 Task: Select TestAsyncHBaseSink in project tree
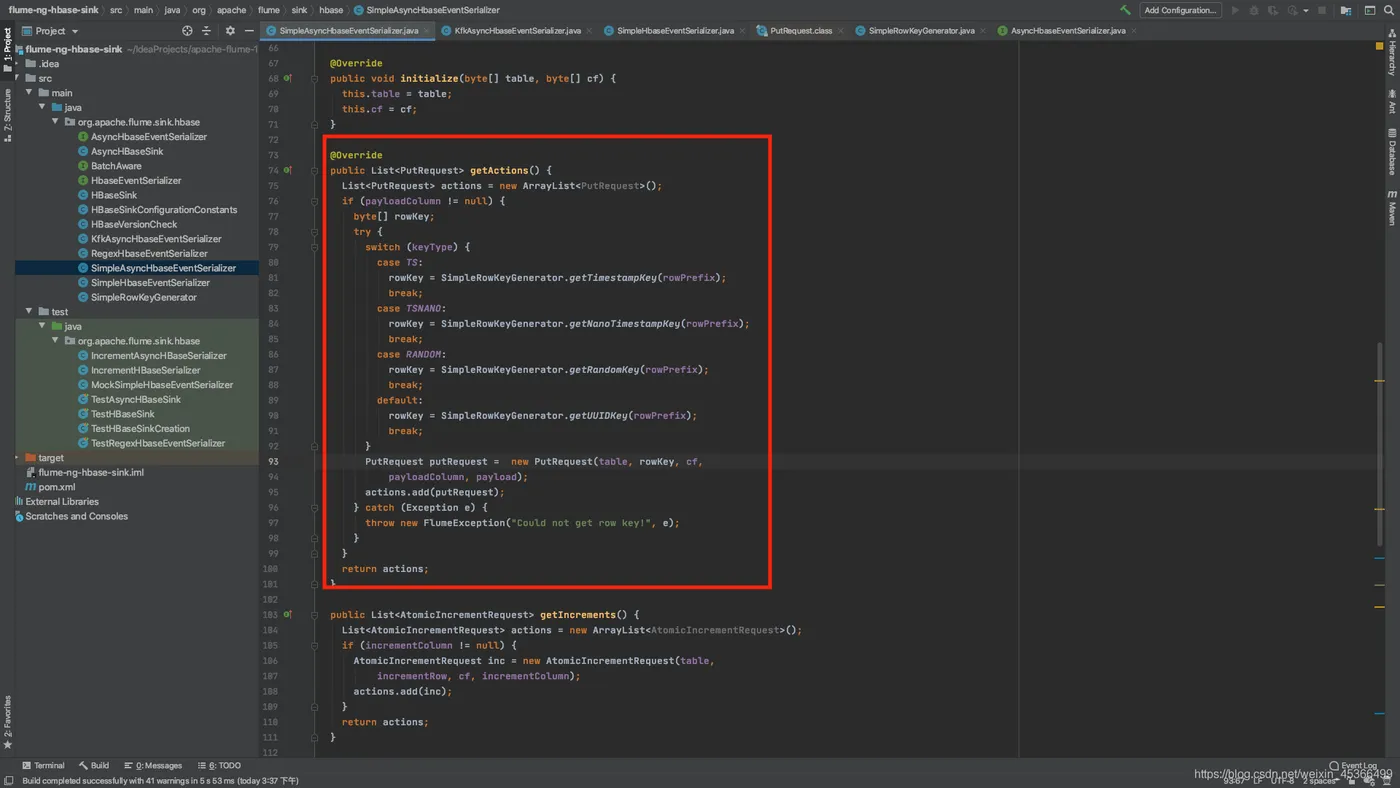pyautogui.click(x=135, y=399)
